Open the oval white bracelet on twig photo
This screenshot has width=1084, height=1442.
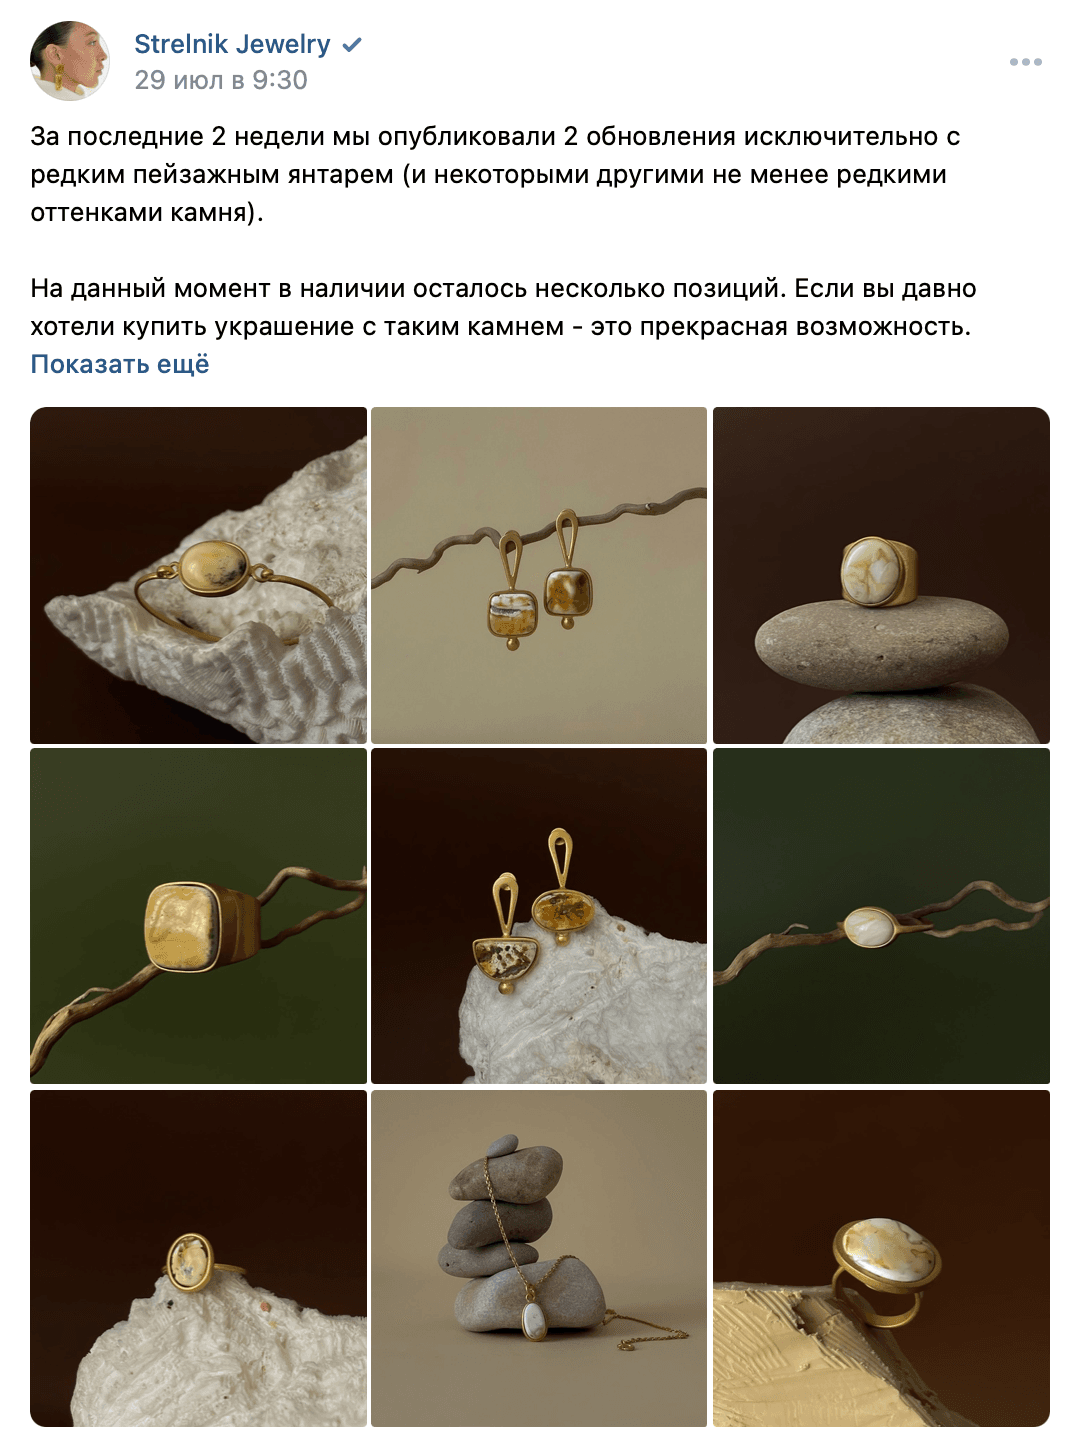point(881,916)
